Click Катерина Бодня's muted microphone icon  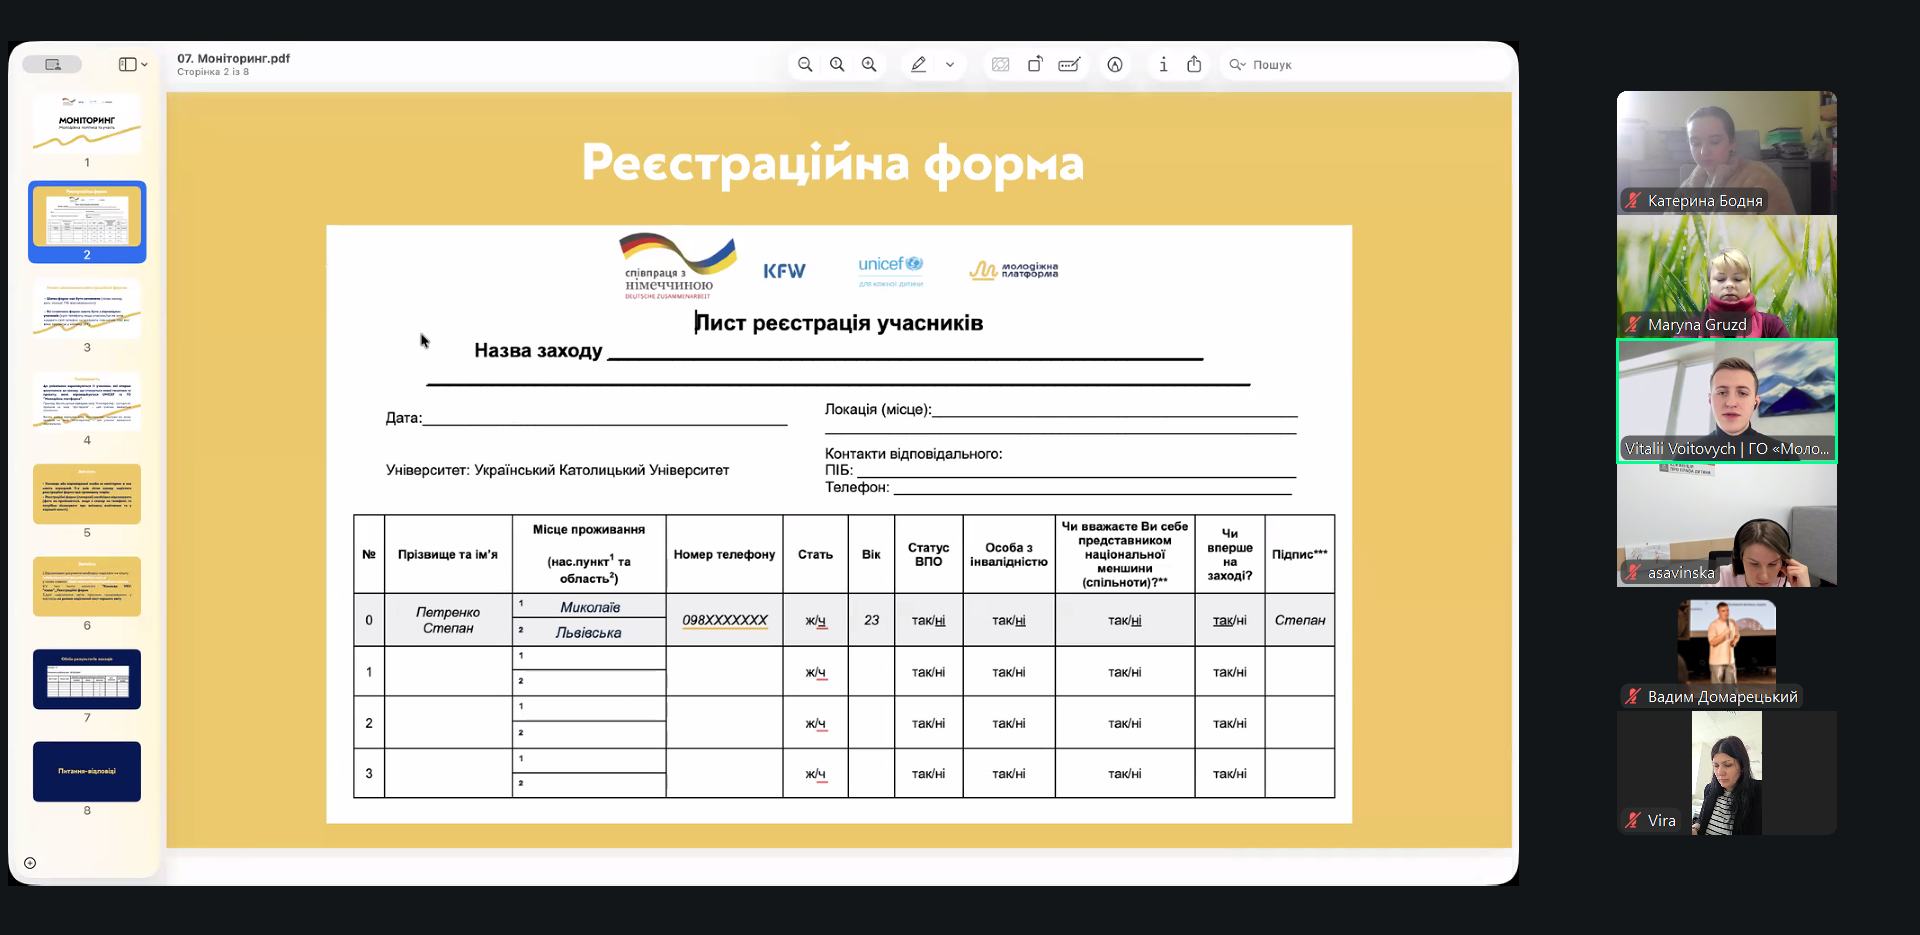[1633, 201]
